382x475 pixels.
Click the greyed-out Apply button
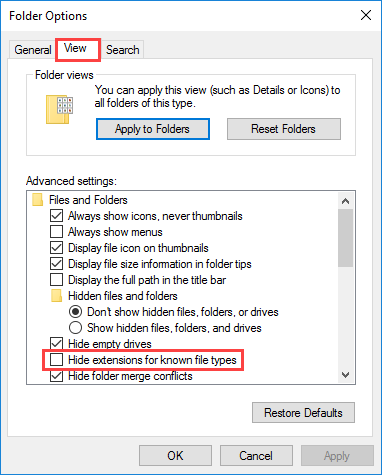(x=337, y=456)
